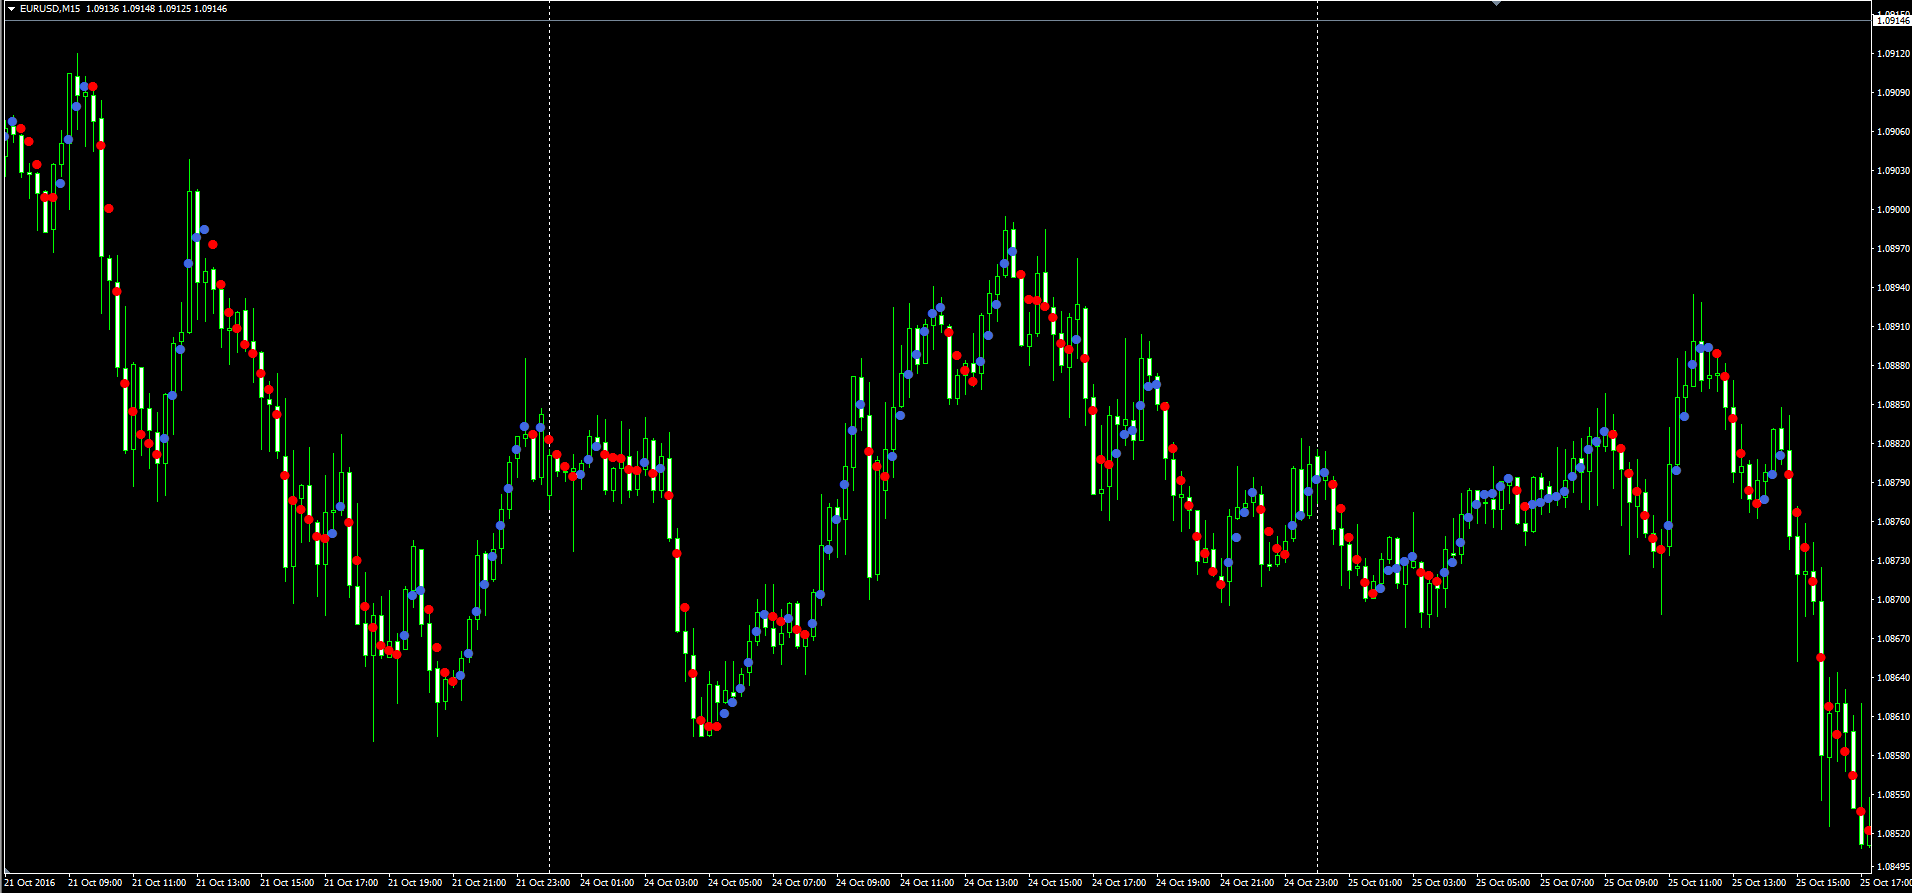Click the 1.09148 high value in chart header
The image size is (1912, 893).
(x=138, y=9)
